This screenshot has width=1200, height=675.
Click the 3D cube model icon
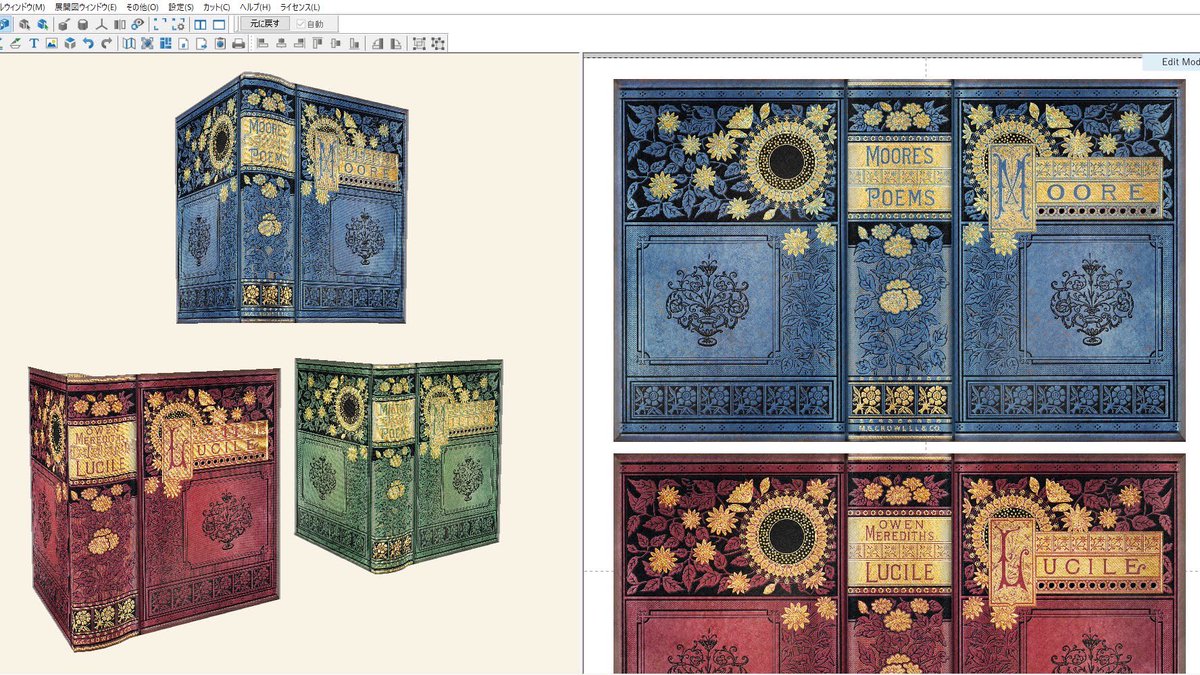click(x=70, y=43)
